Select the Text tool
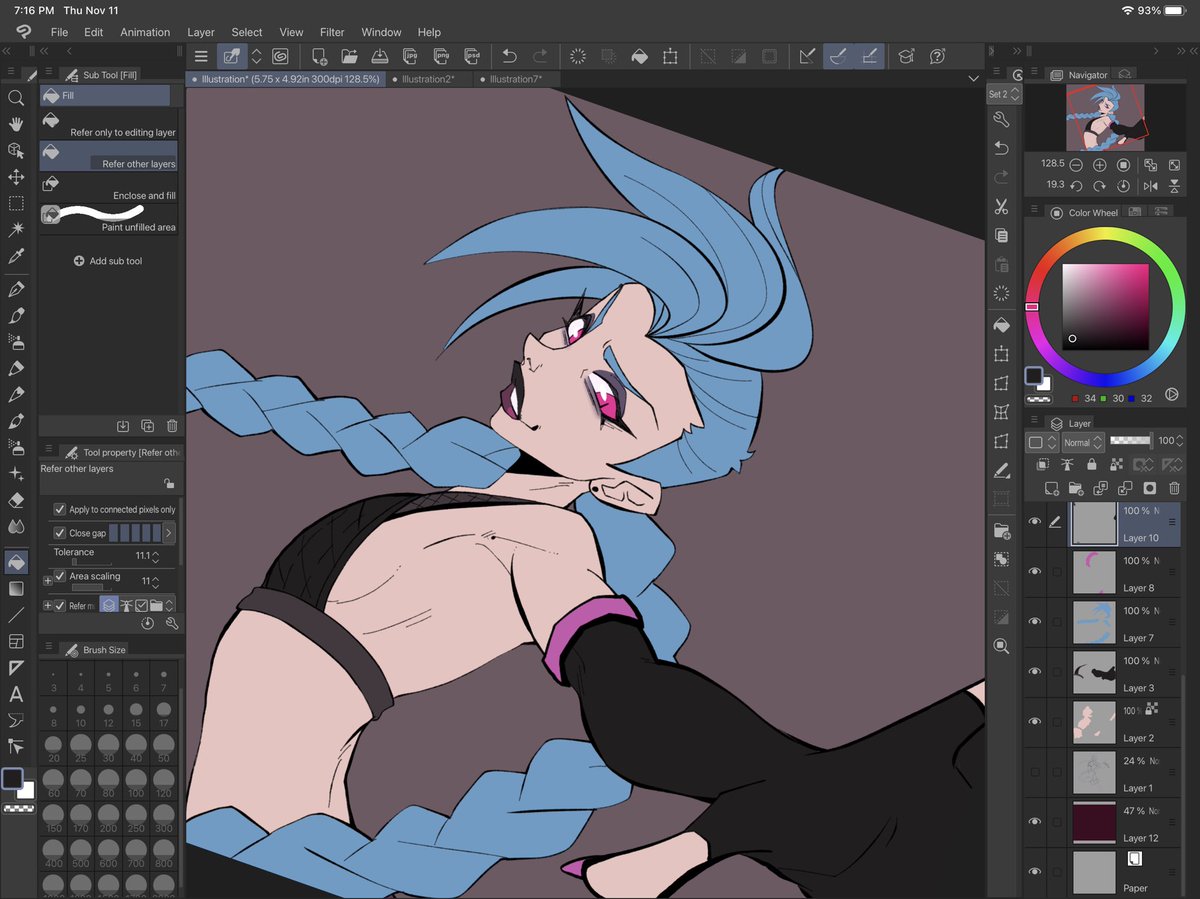 click(x=16, y=694)
